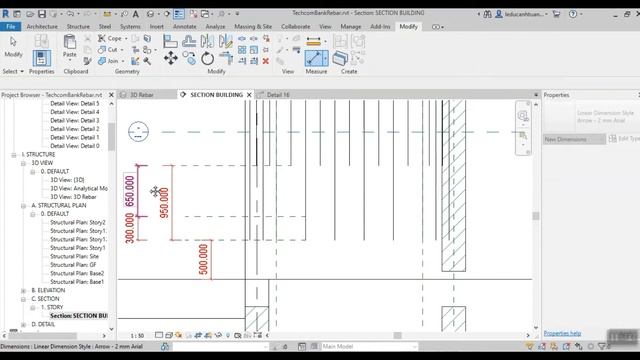The height and width of the screenshot is (360, 640).
Task: Switch to the Massing & Site tab
Action: (253, 27)
